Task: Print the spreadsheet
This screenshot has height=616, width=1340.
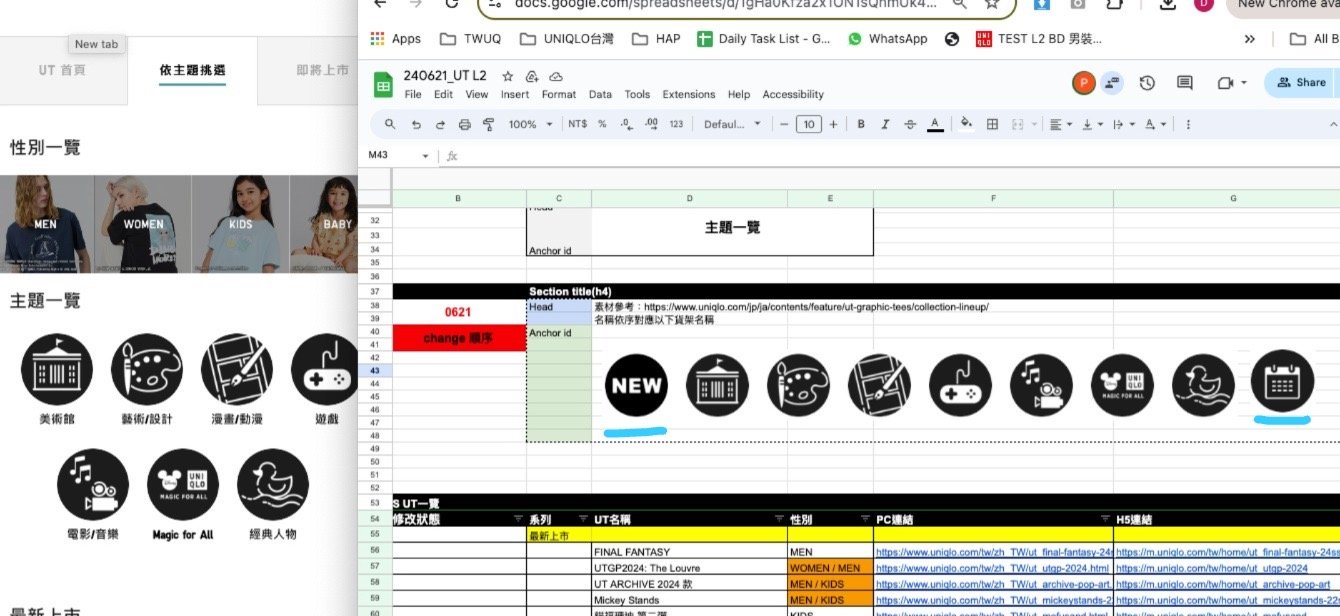Action: tap(464, 125)
